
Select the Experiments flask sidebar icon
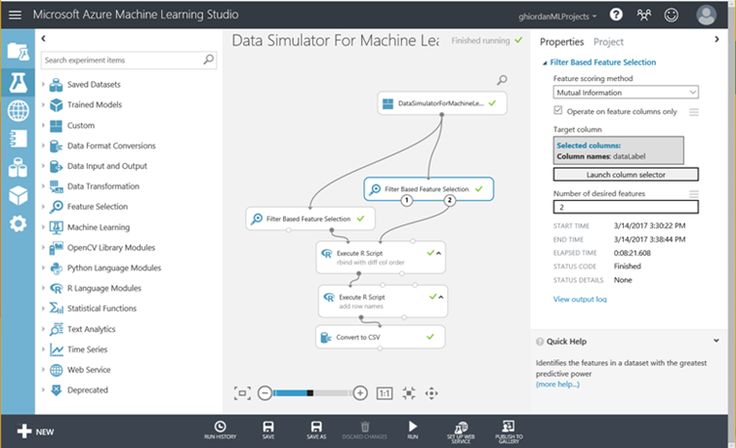pyautogui.click(x=18, y=83)
